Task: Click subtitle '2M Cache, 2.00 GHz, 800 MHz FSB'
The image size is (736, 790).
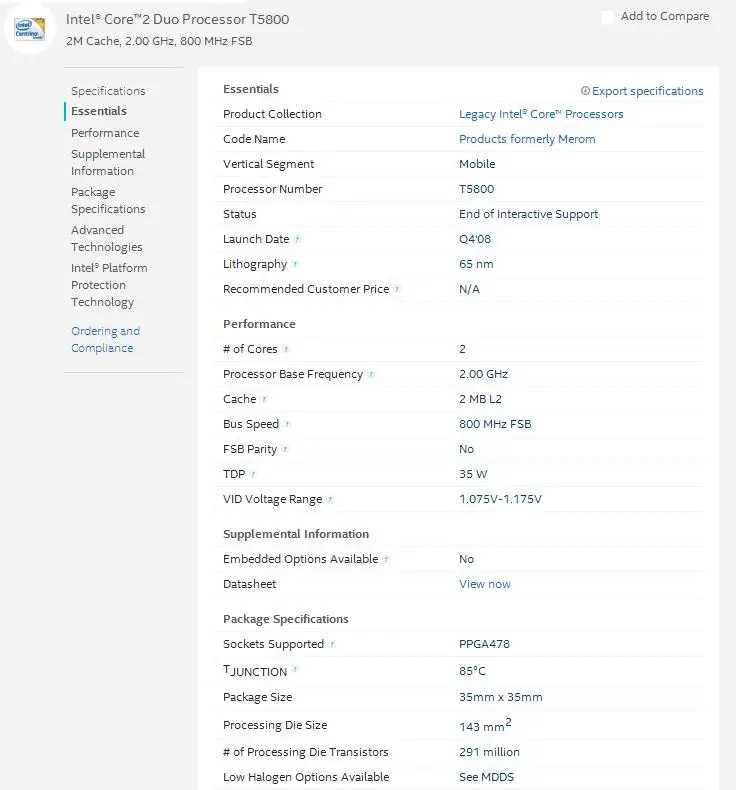Action: [x=159, y=41]
